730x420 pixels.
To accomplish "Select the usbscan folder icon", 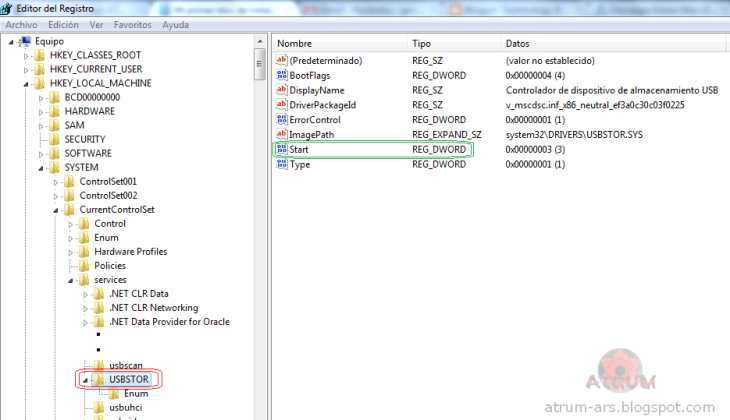I will pos(99,365).
